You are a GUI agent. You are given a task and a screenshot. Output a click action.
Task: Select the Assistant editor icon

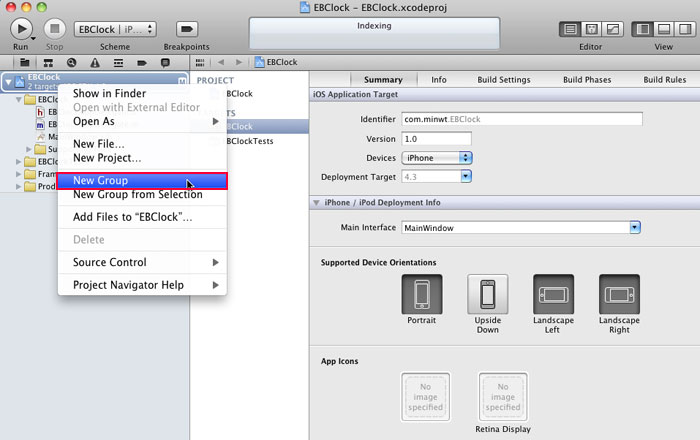pyautogui.click(x=591, y=29)
